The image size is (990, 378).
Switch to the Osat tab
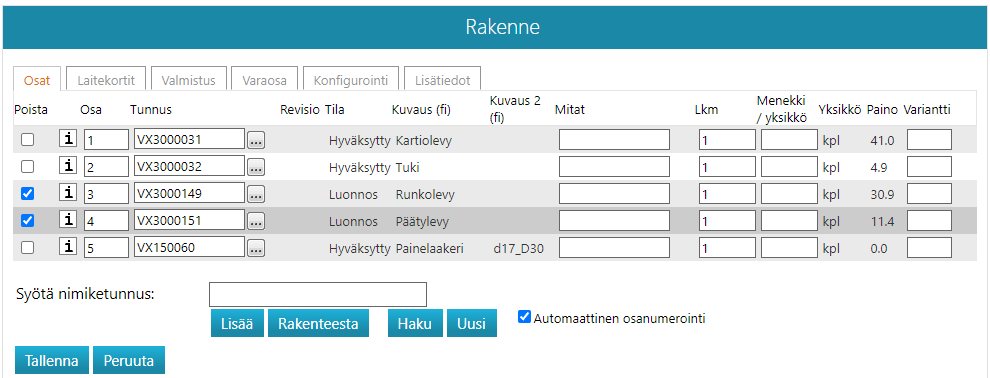point(37,81)
